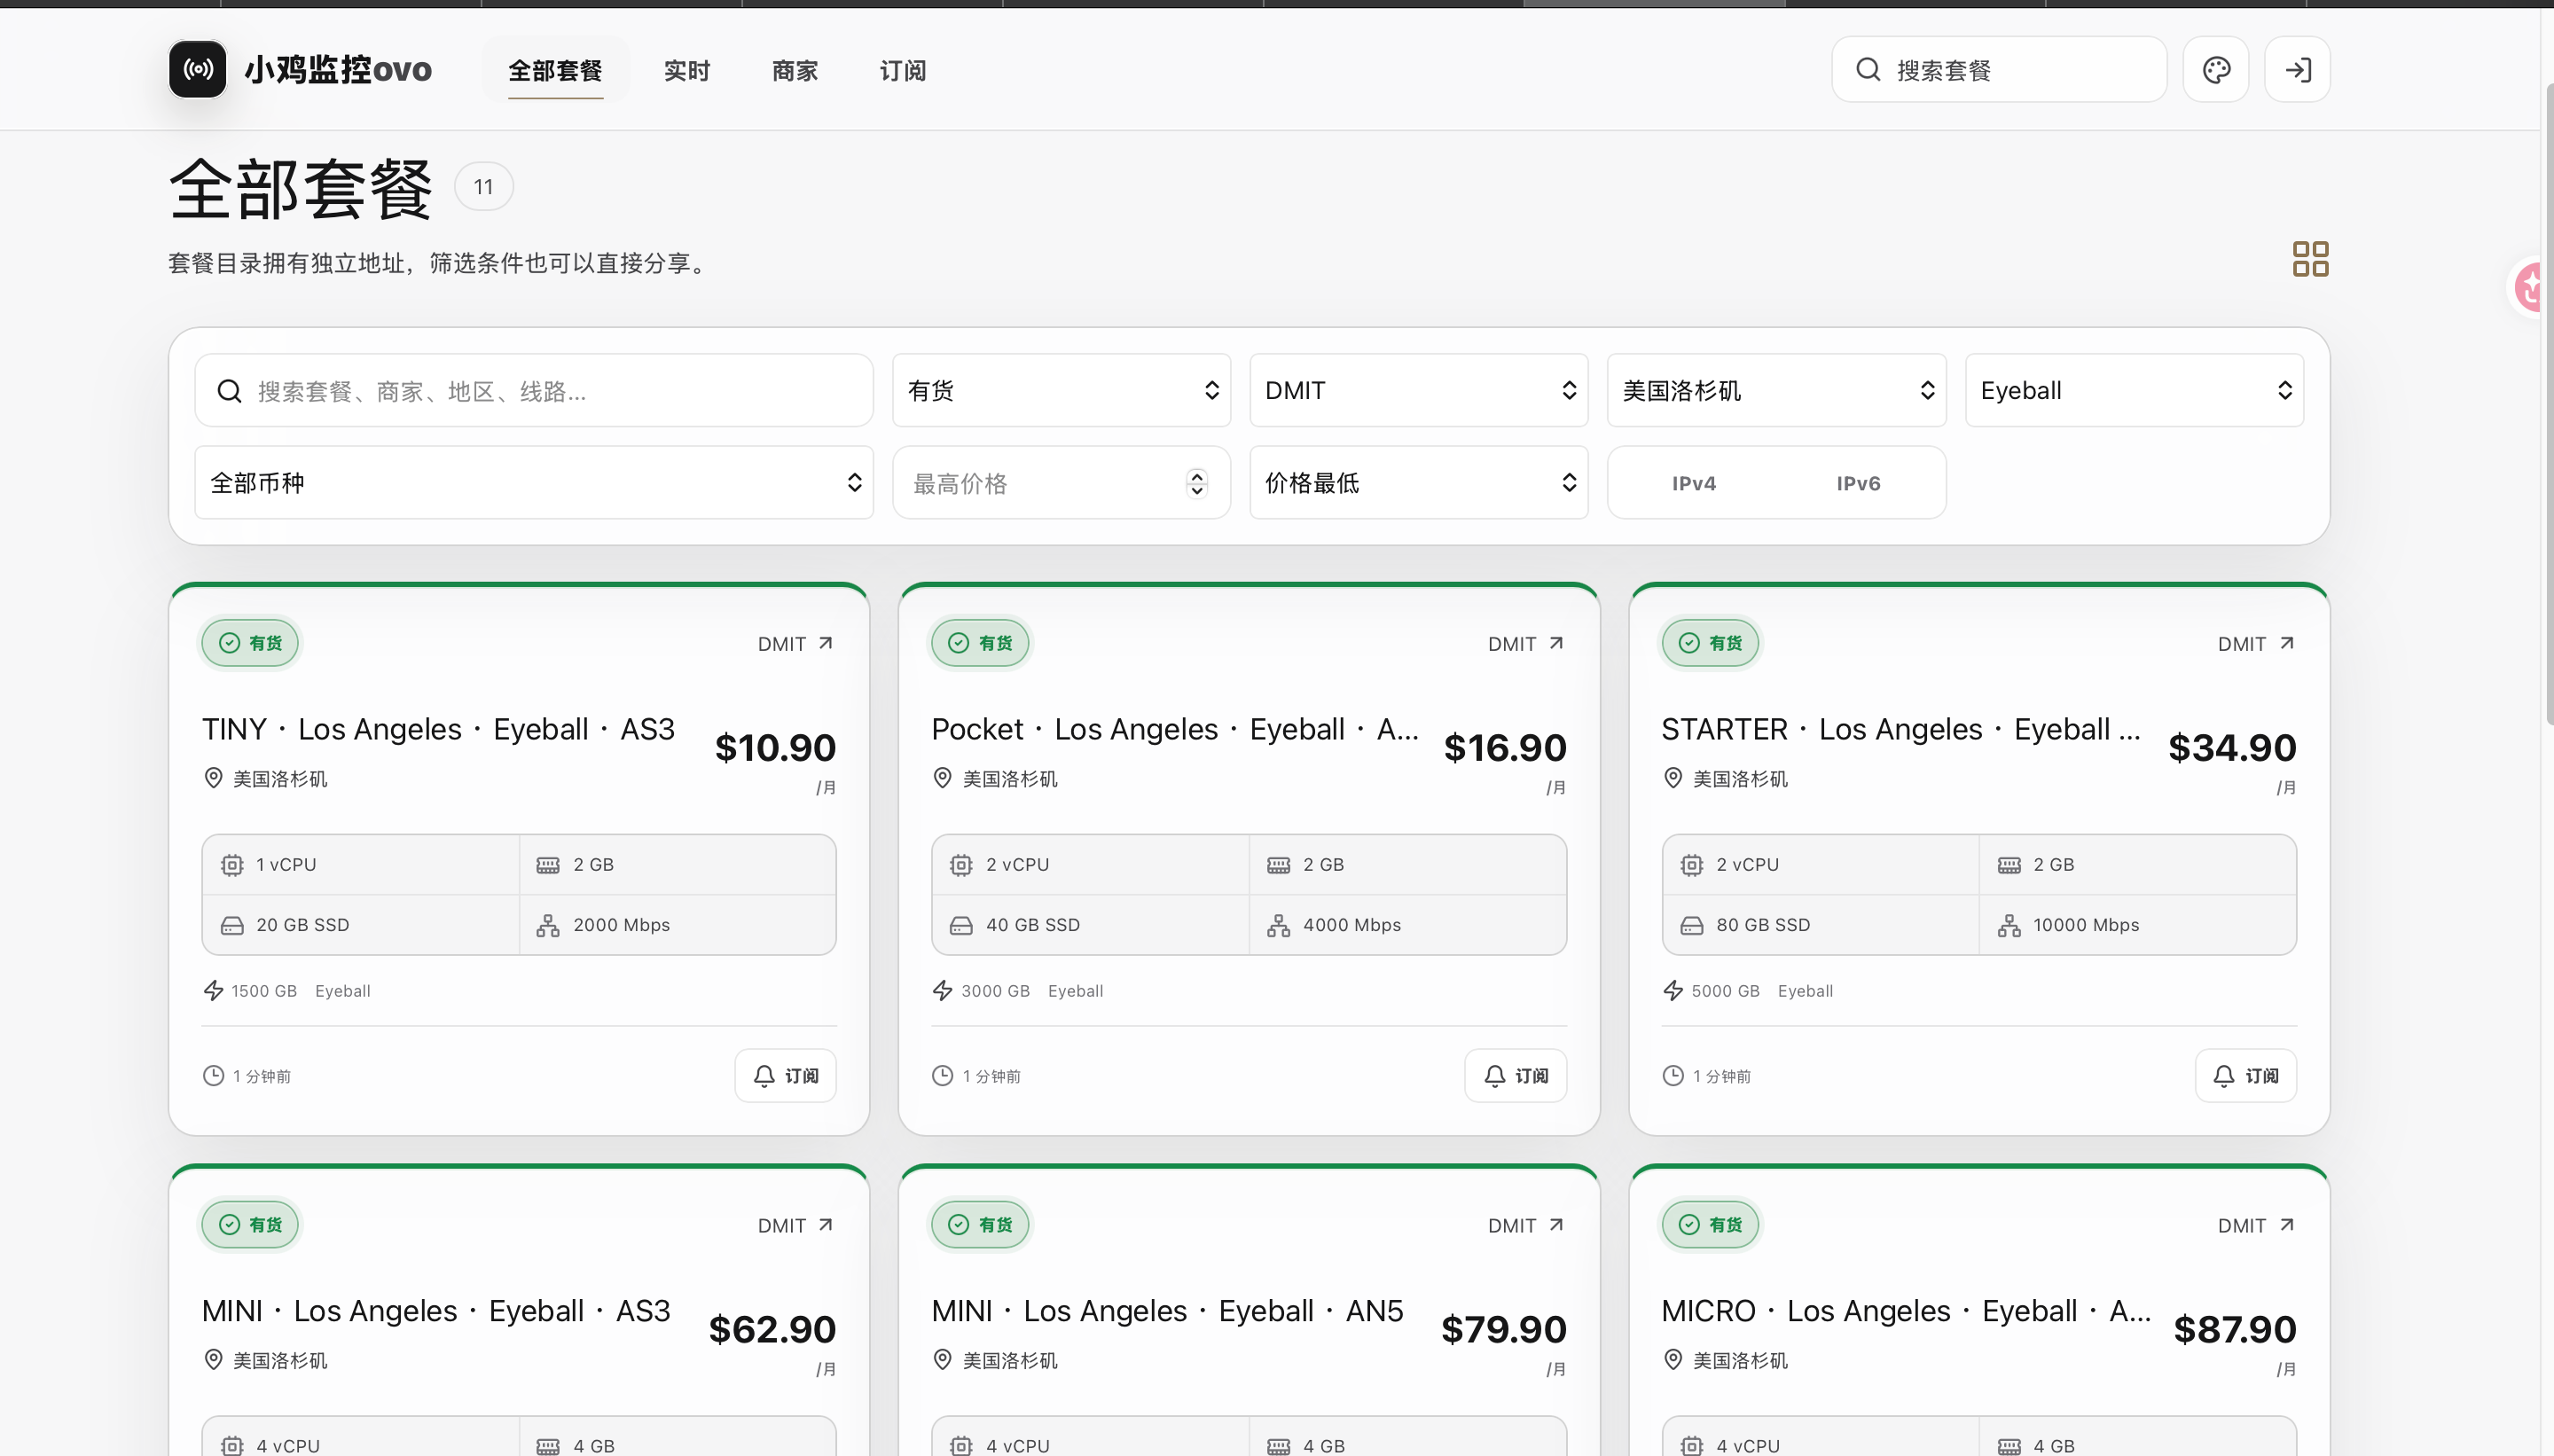
Task: Click the network icon beside 4000 Mbps
Action: pyautogui.click(x=1278, y=925)
